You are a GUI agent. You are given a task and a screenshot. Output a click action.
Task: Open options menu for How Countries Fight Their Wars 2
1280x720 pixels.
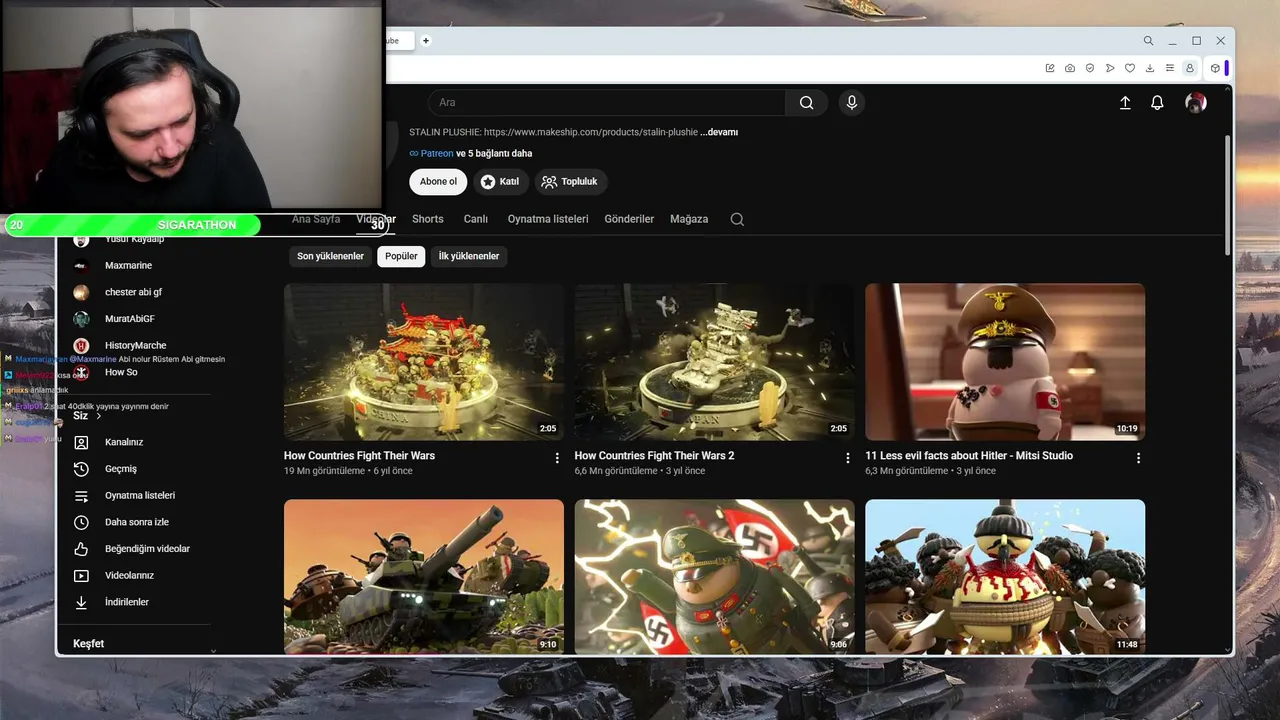(848, 458)
